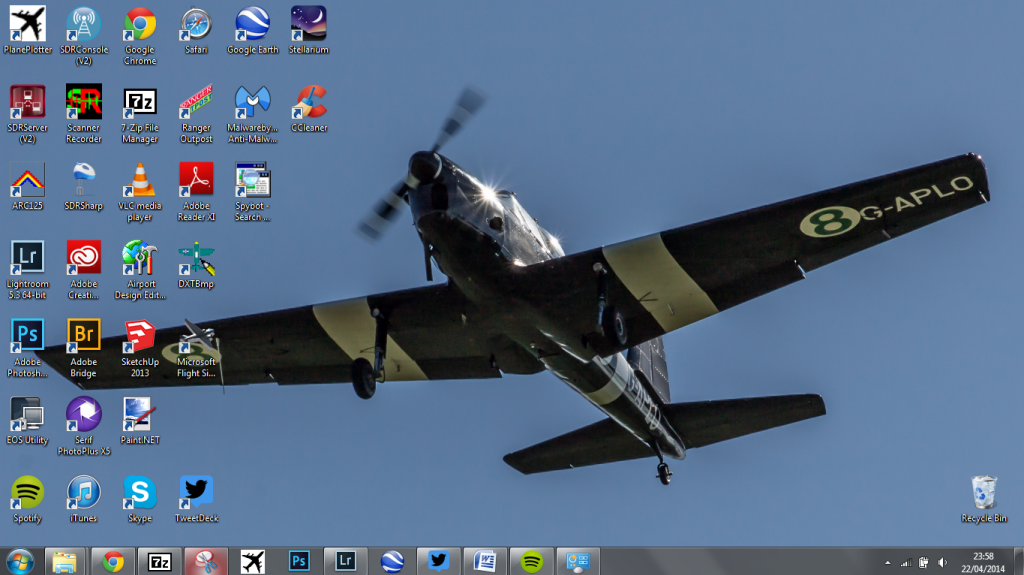This screenshot has height=575, width=1024.
Task: Select Malwarebytes Anti-Malware desktop icon
Action: [253, 114]
